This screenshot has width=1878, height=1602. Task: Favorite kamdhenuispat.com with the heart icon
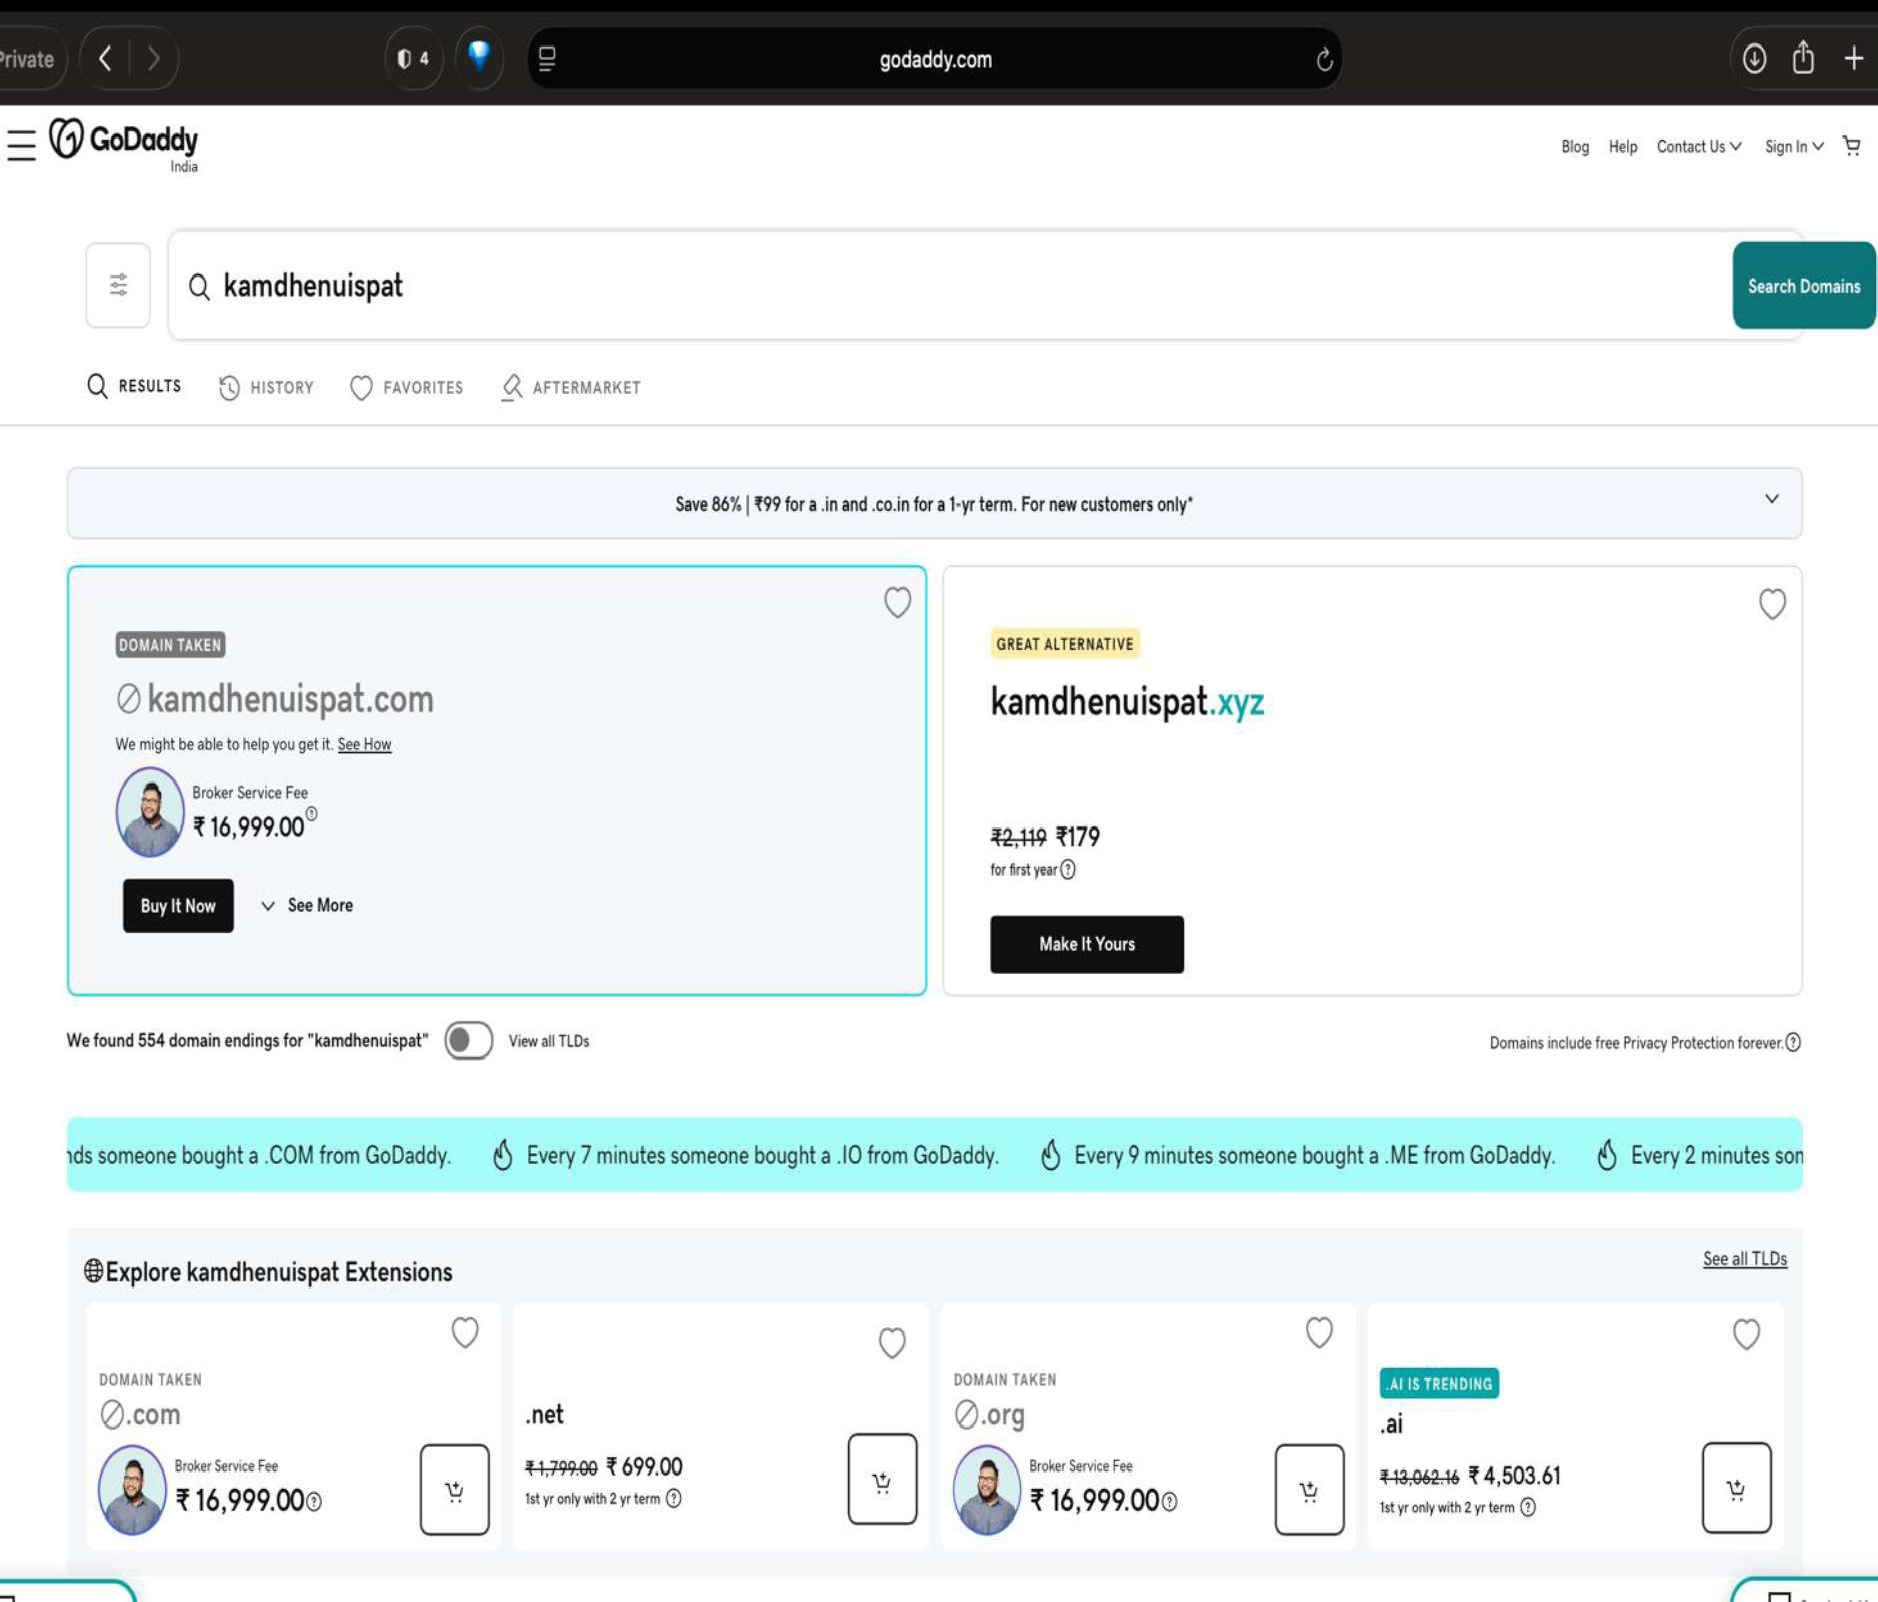(x=897, y=602)
